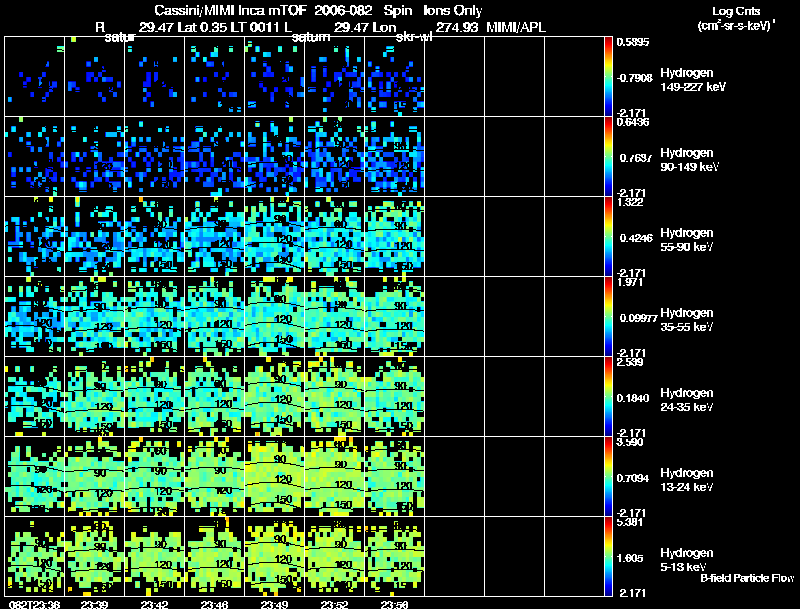Image resolution: width=800 pixels, height=609 pixels.
Task: Click the B-field Particle Flow legend text
Action: (x=746, y=578)
